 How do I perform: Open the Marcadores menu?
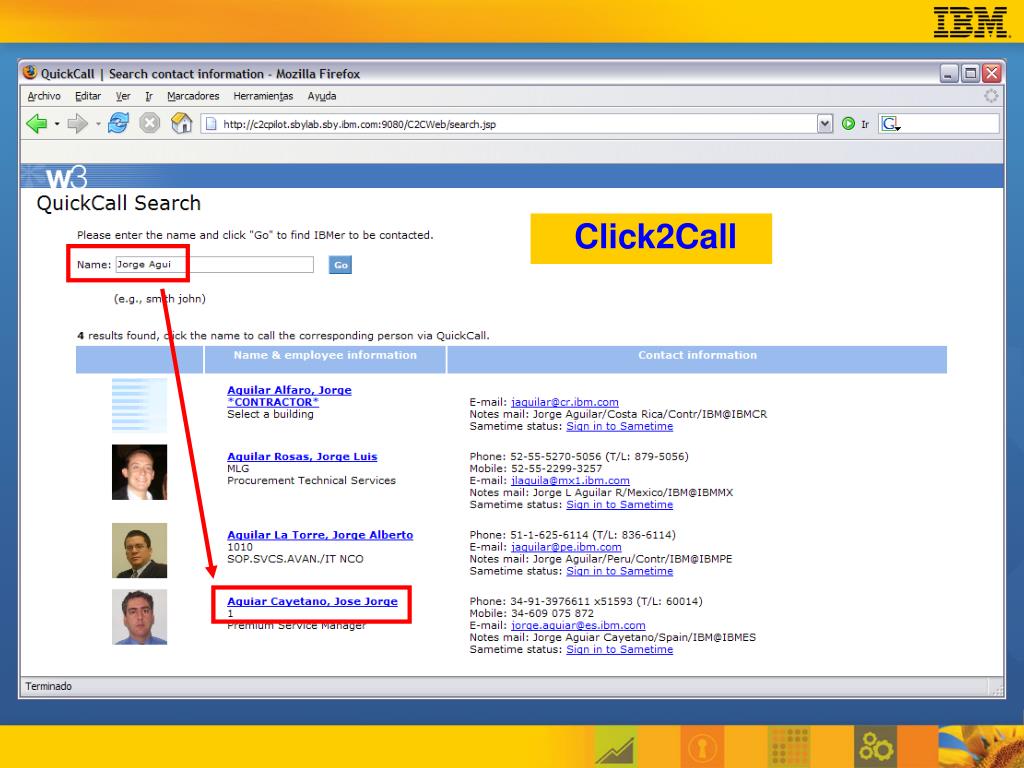[x=193, y=96]
